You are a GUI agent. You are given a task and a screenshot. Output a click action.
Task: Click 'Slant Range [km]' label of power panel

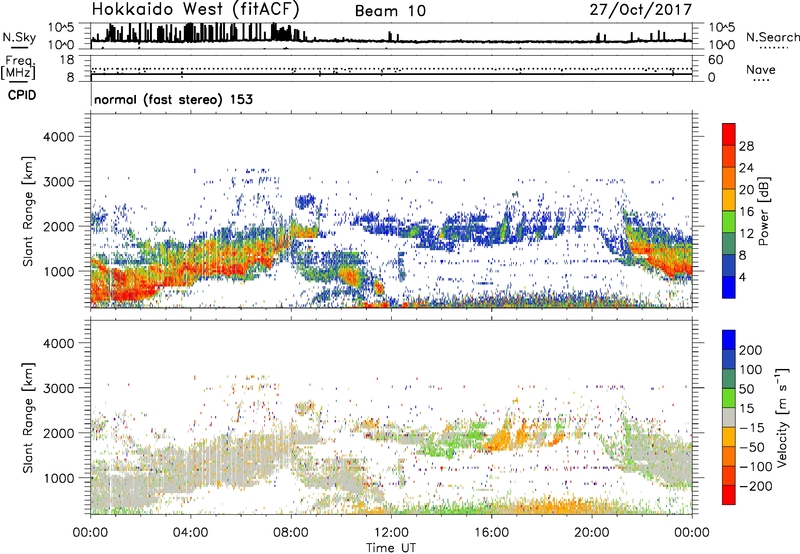[x=28, y=211]
